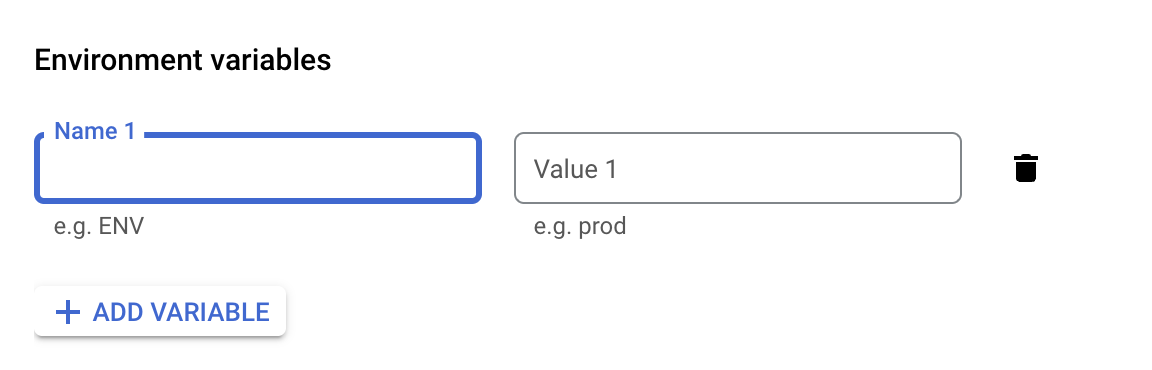Add a new environment variable

pyautogui.click(x=160, y=312)
